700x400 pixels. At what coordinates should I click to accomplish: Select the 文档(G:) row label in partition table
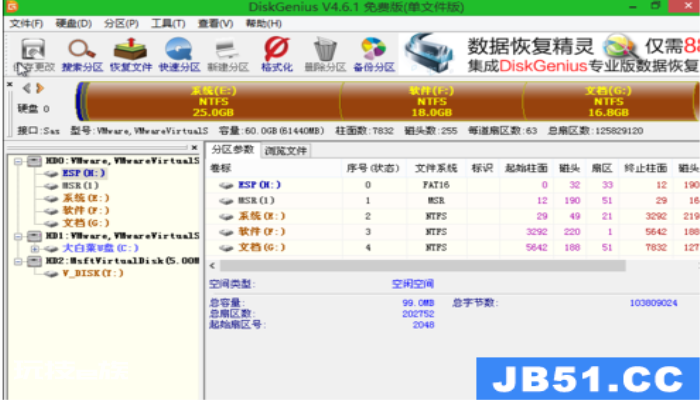[262, 248]
